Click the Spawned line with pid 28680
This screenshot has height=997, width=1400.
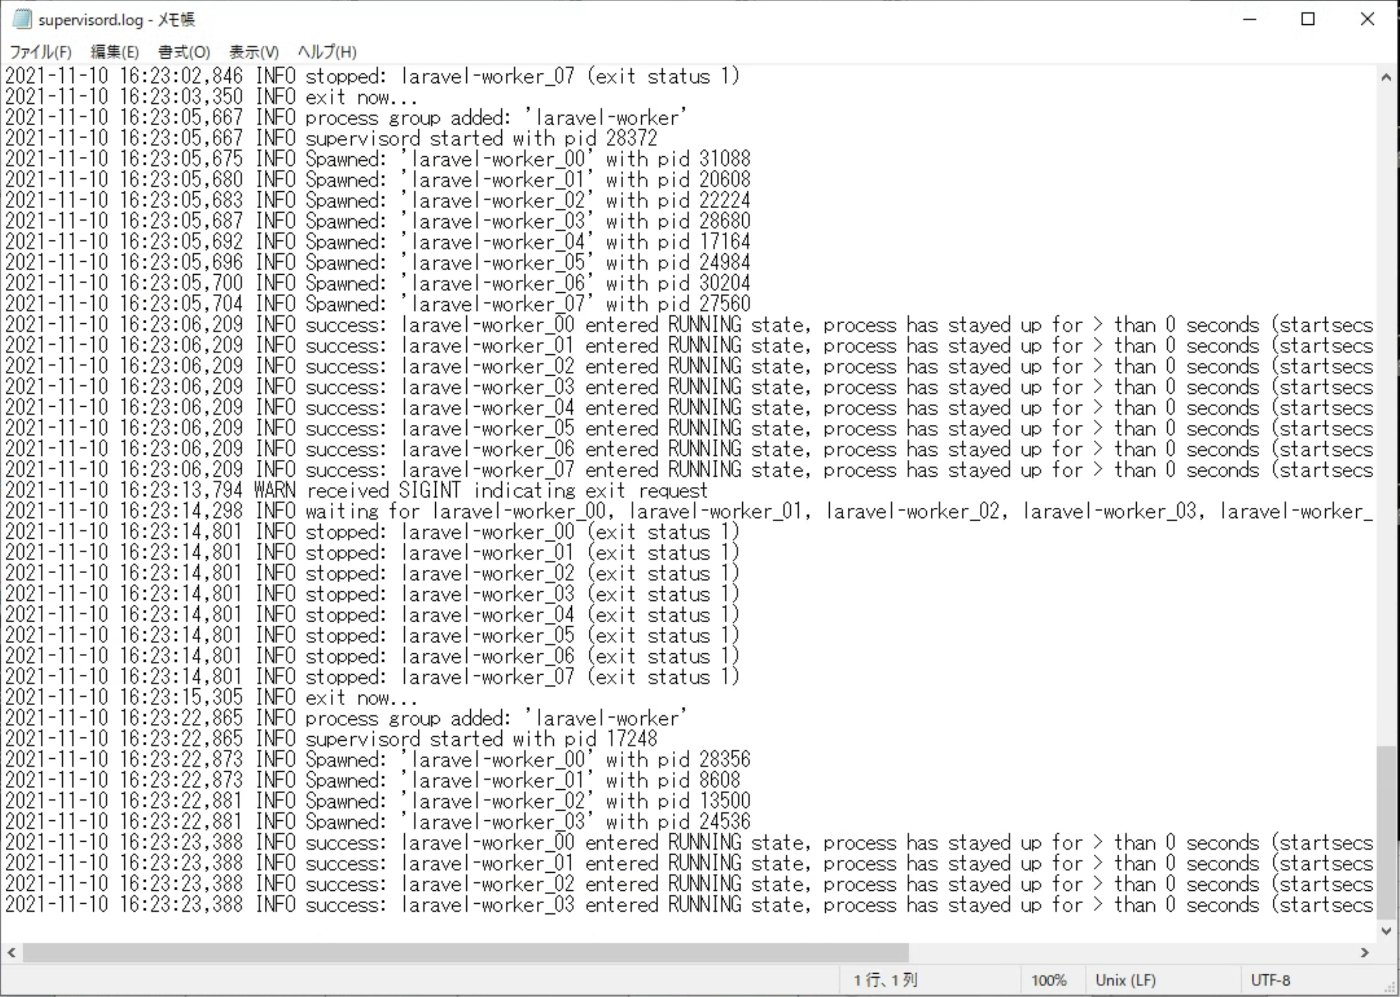[378, 221]
